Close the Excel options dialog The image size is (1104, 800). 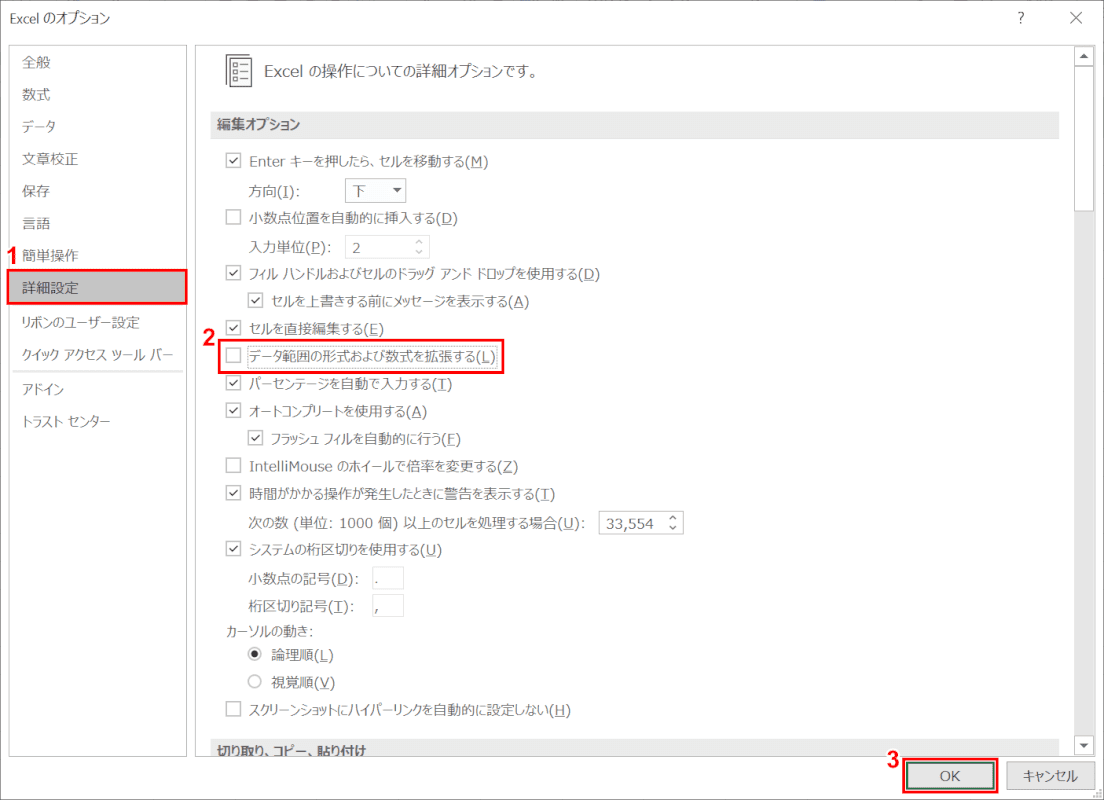pyautogui.click(x=1076, y=18)
